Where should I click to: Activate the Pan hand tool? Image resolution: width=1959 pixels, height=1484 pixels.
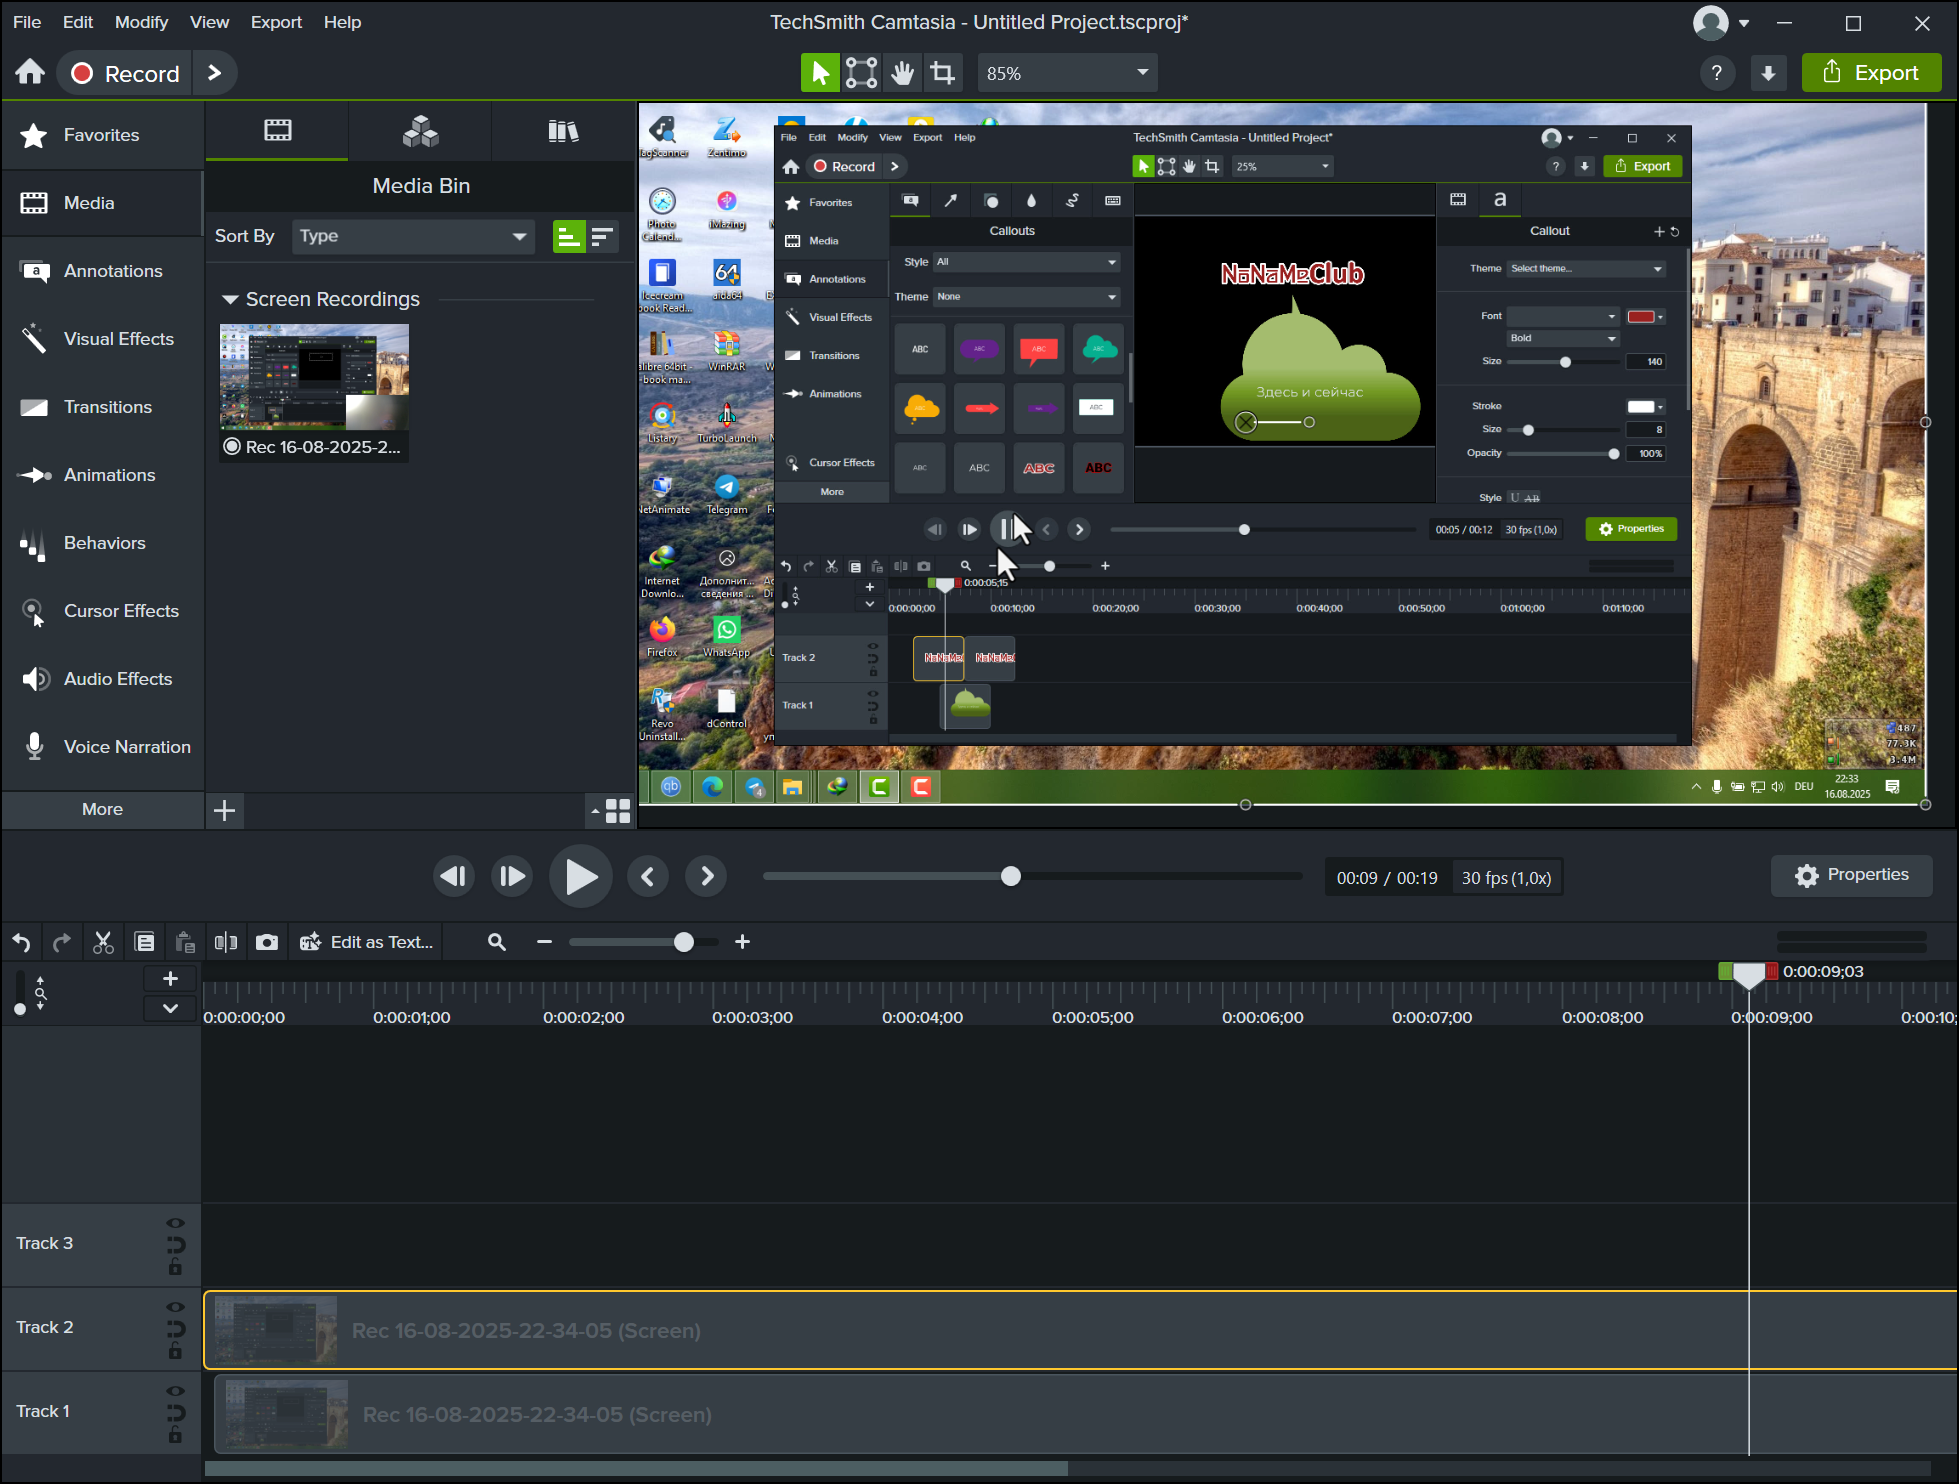pyautogui.click(x=902, y=73)
